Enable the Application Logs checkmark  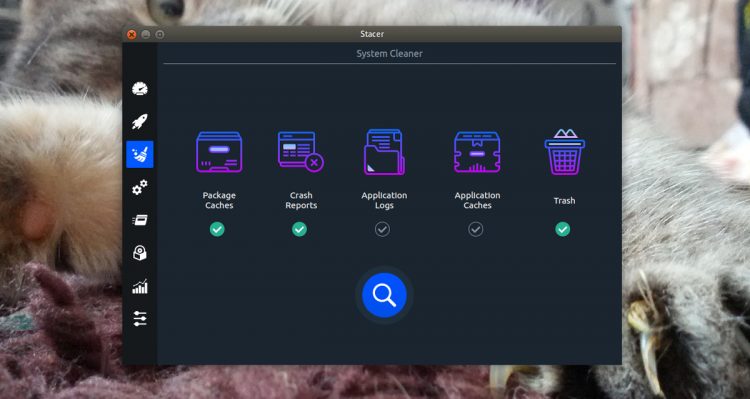382,230
